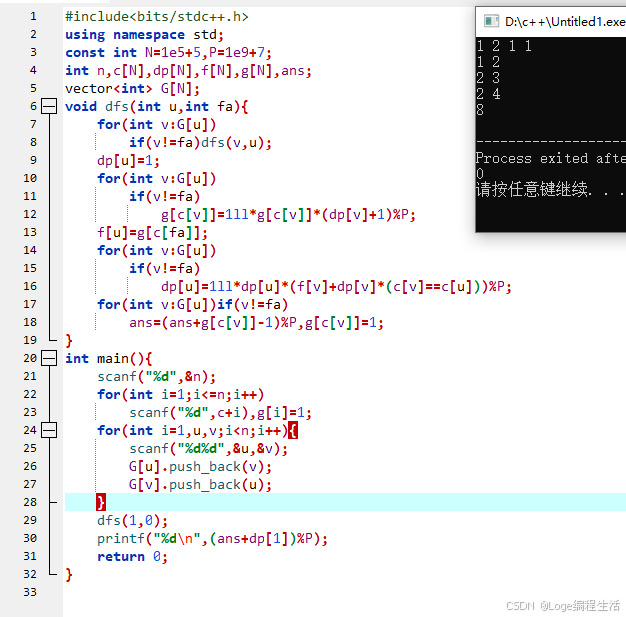The image size is (626, 617).
Task: Click console line '2 3'
Action: 488,78
